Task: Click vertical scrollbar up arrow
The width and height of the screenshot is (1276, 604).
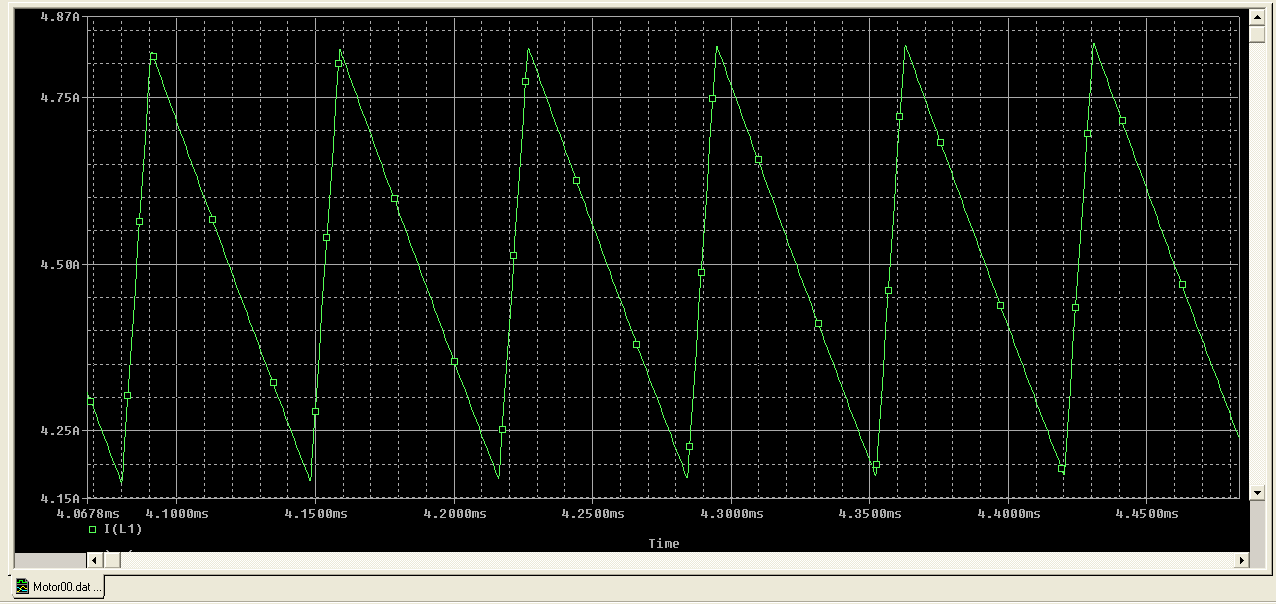Action: pos(1258,15)
